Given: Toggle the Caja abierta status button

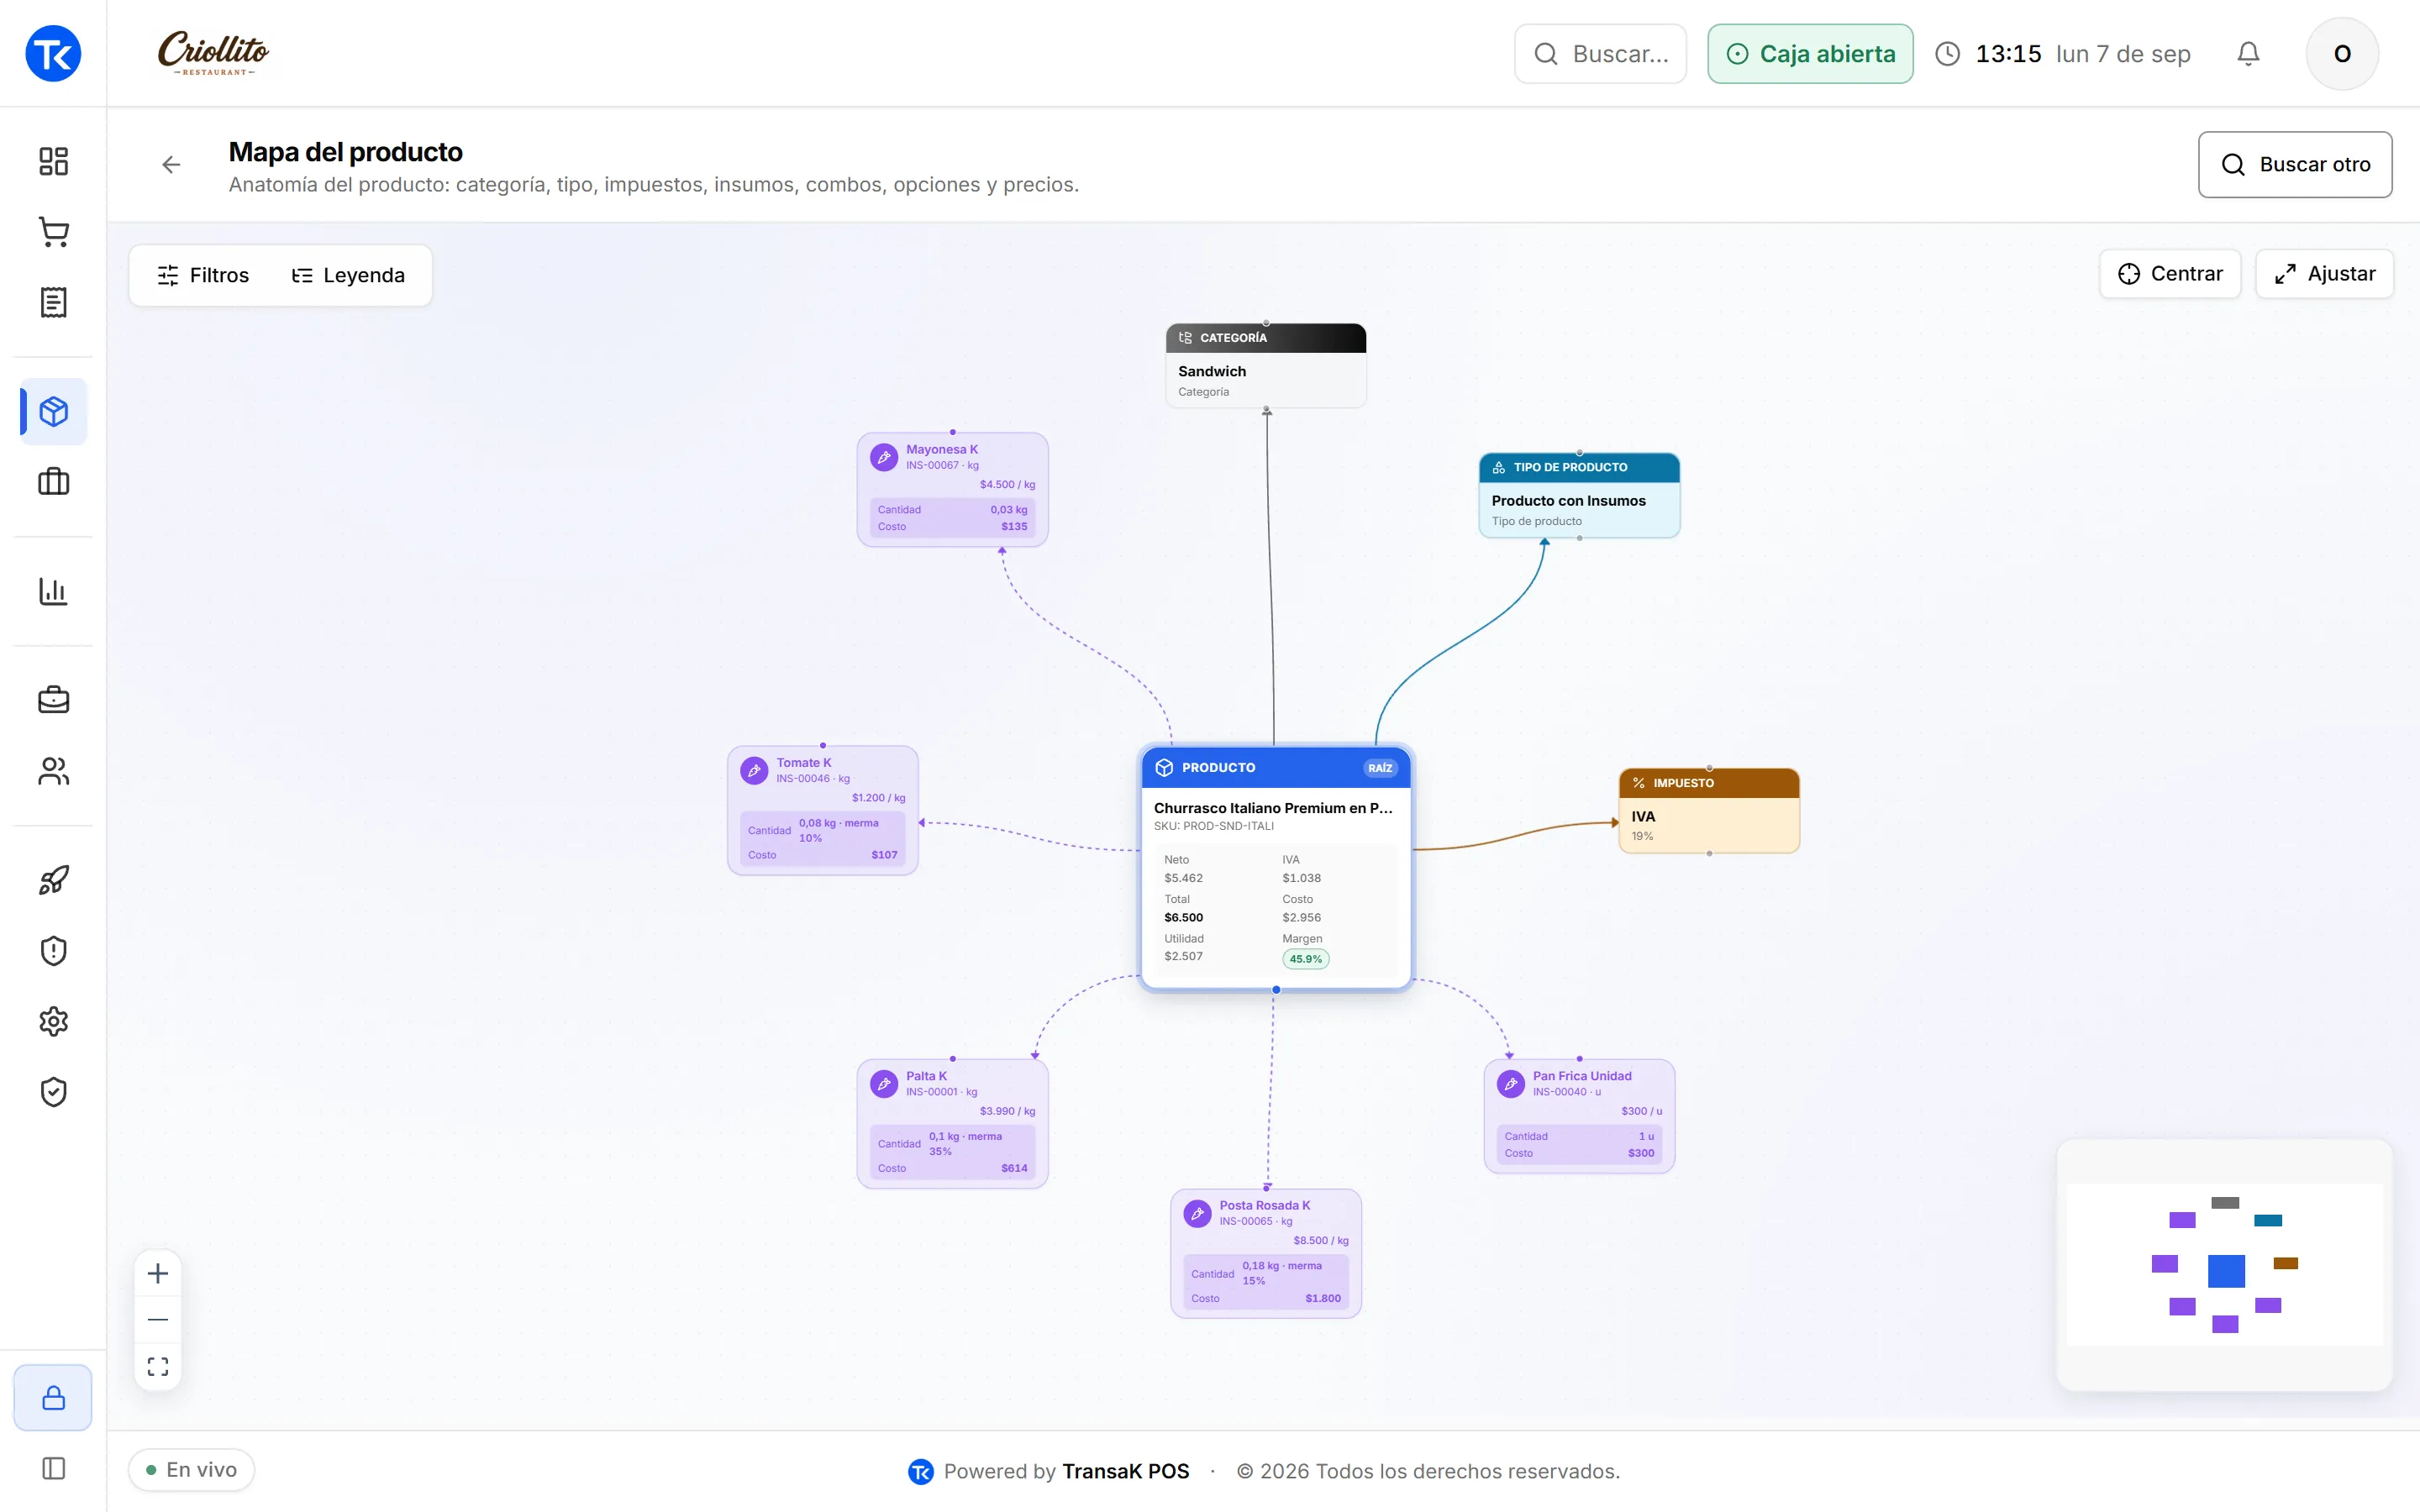Looking at the screenshot, I should tap(1810, 54).
